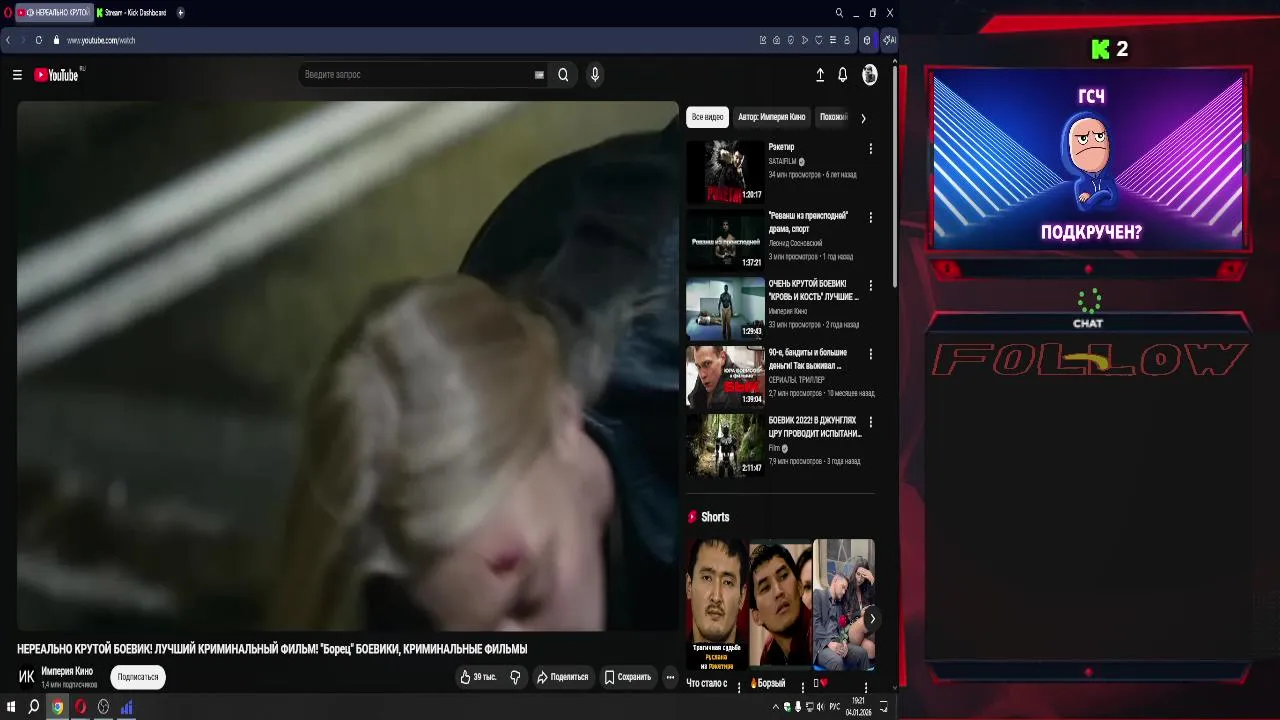
Task: Switch the РУС input language indicator
Action: [835, 707]
